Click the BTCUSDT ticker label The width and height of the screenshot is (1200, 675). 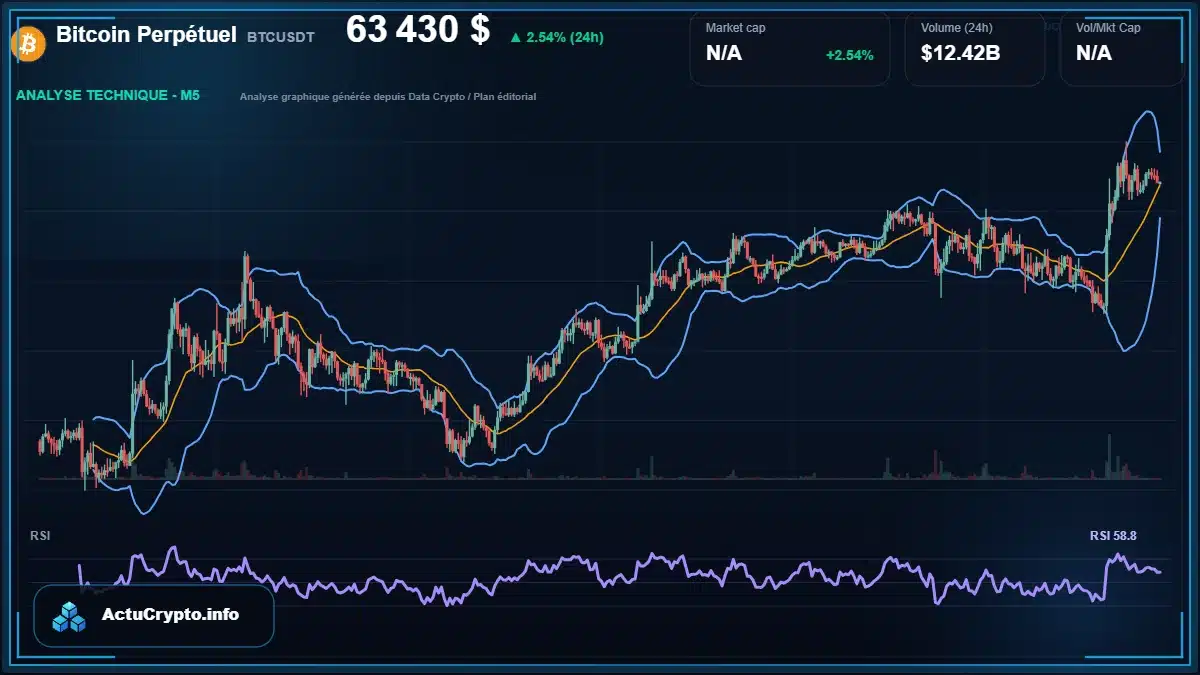point(281,37)
